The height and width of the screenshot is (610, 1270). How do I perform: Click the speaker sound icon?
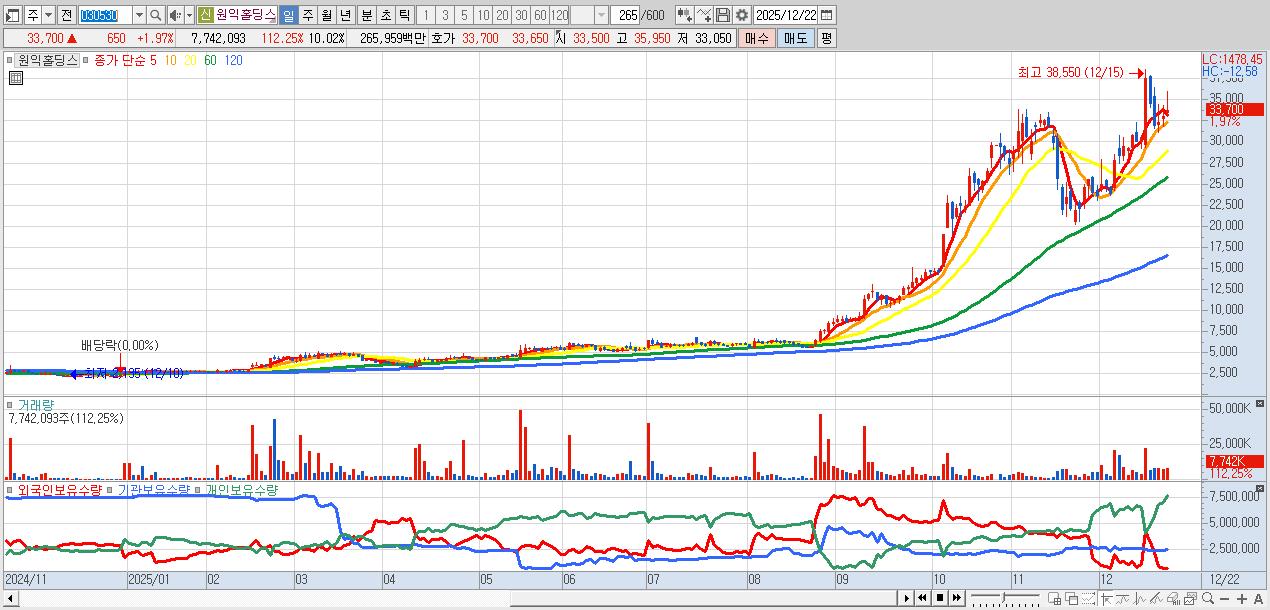point(175,15)
